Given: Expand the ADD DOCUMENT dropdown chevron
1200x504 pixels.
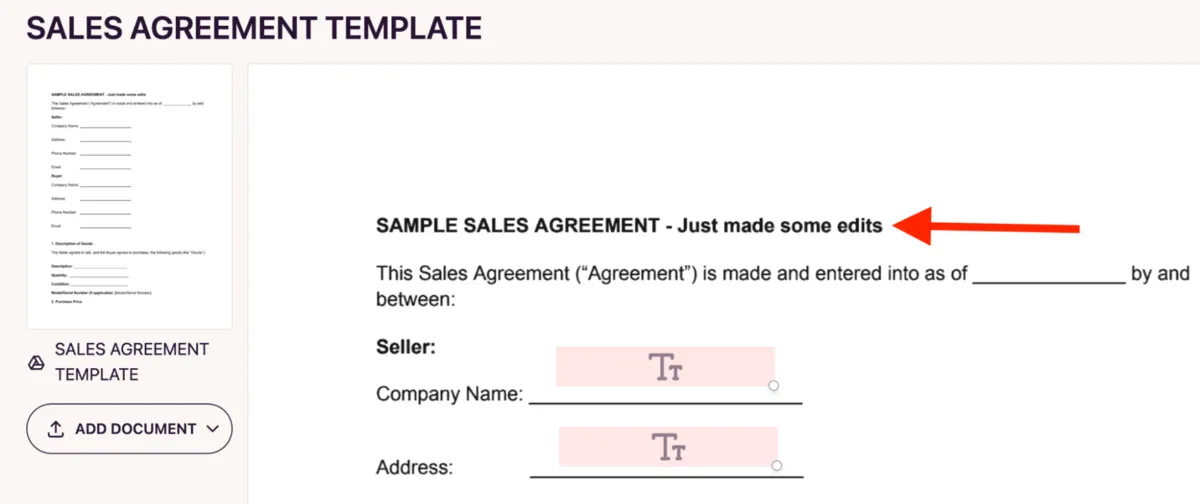Looking at the screenshot, I should (x=211, y=429).
